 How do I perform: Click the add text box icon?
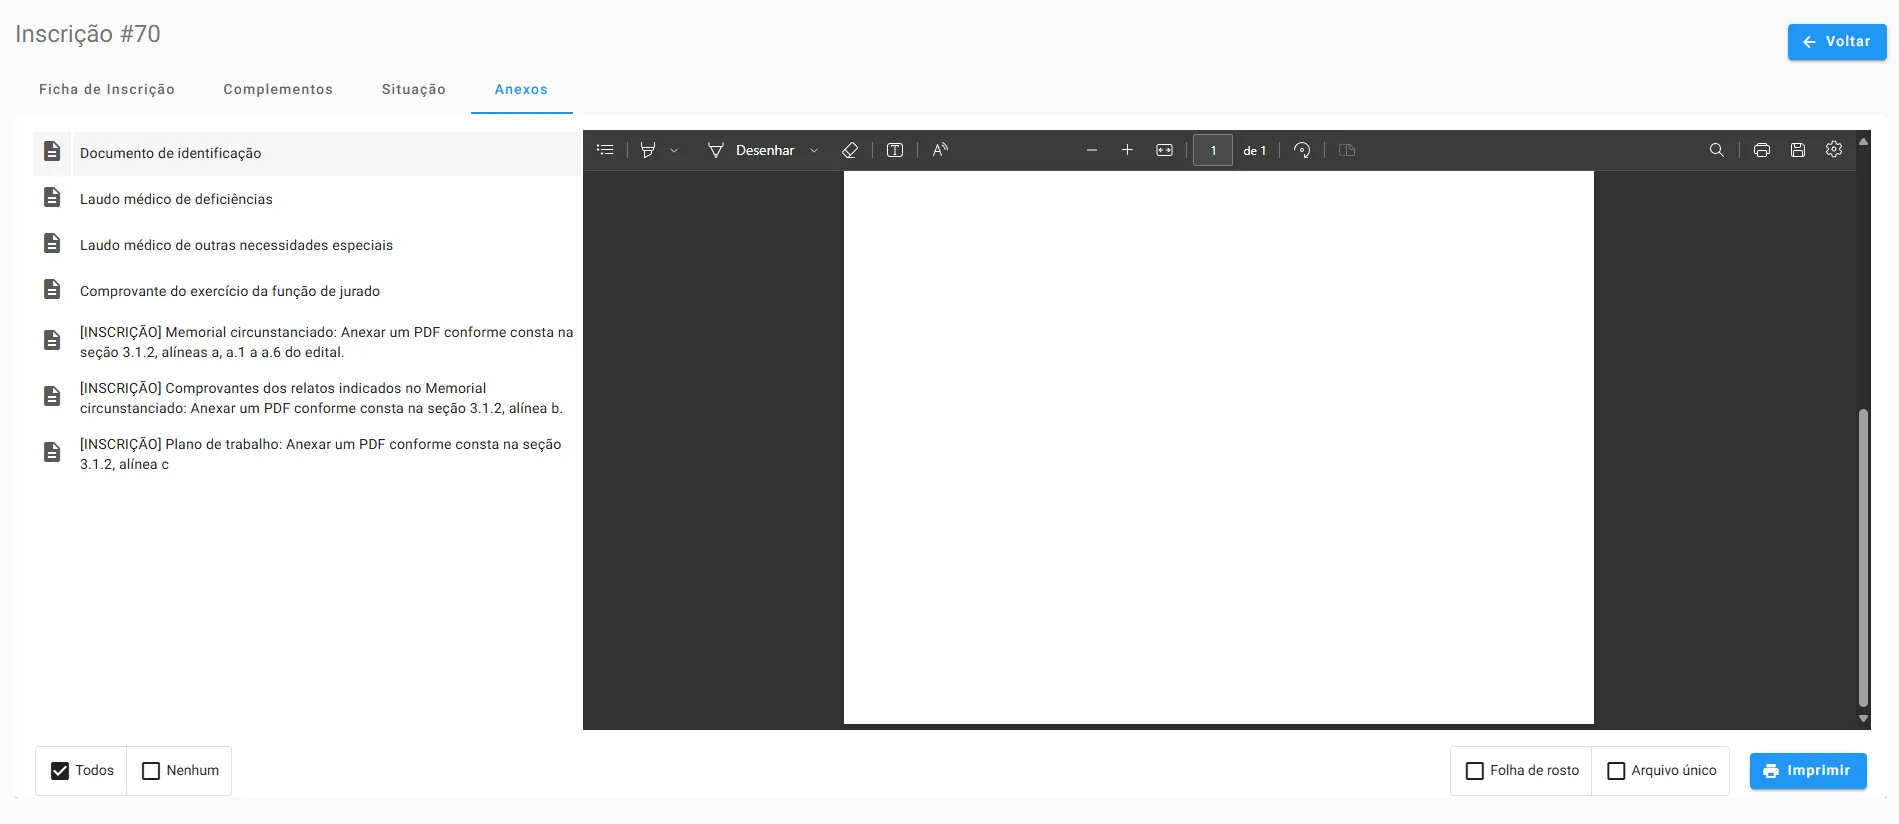pos(895,150)
